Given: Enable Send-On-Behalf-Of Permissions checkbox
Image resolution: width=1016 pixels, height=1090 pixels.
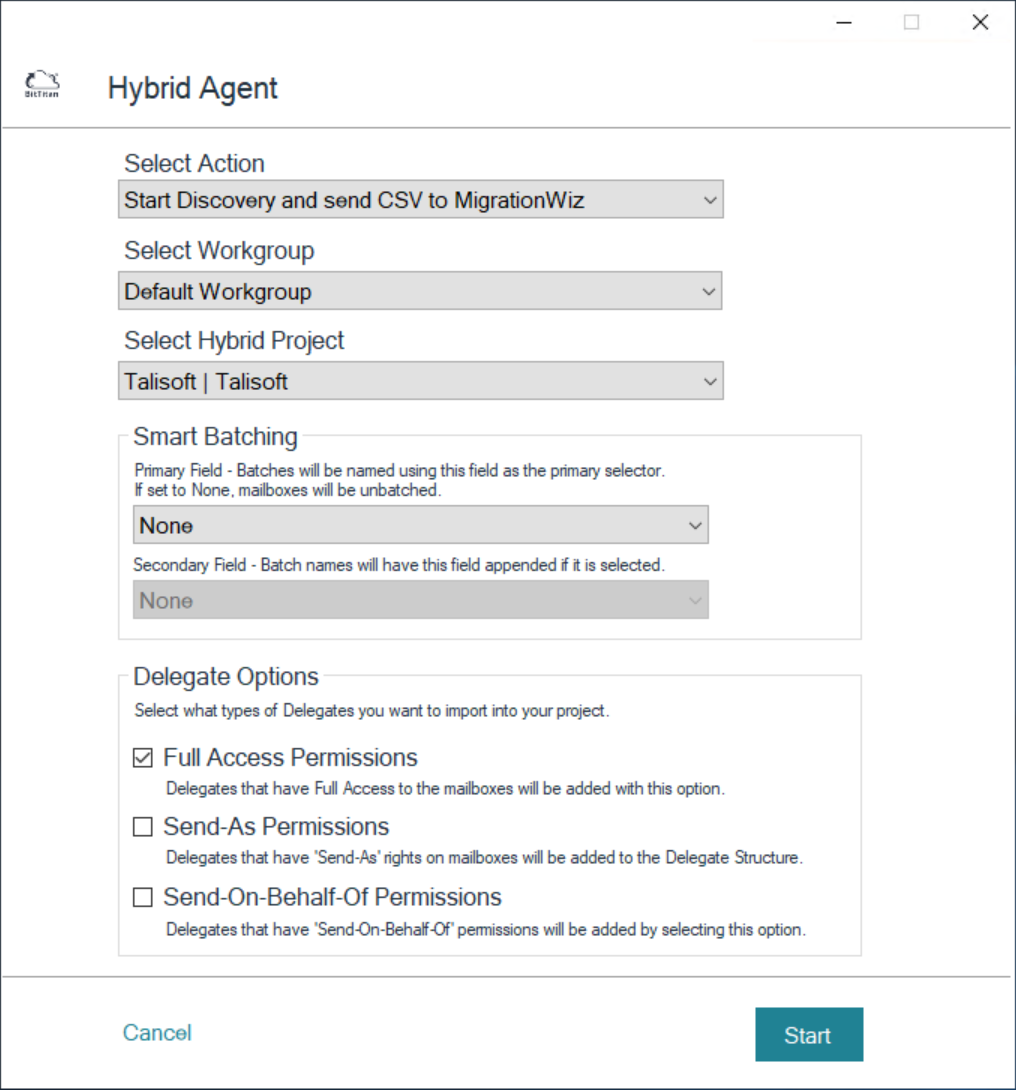Looking at the screenshot, I should [x=142, y=897].
